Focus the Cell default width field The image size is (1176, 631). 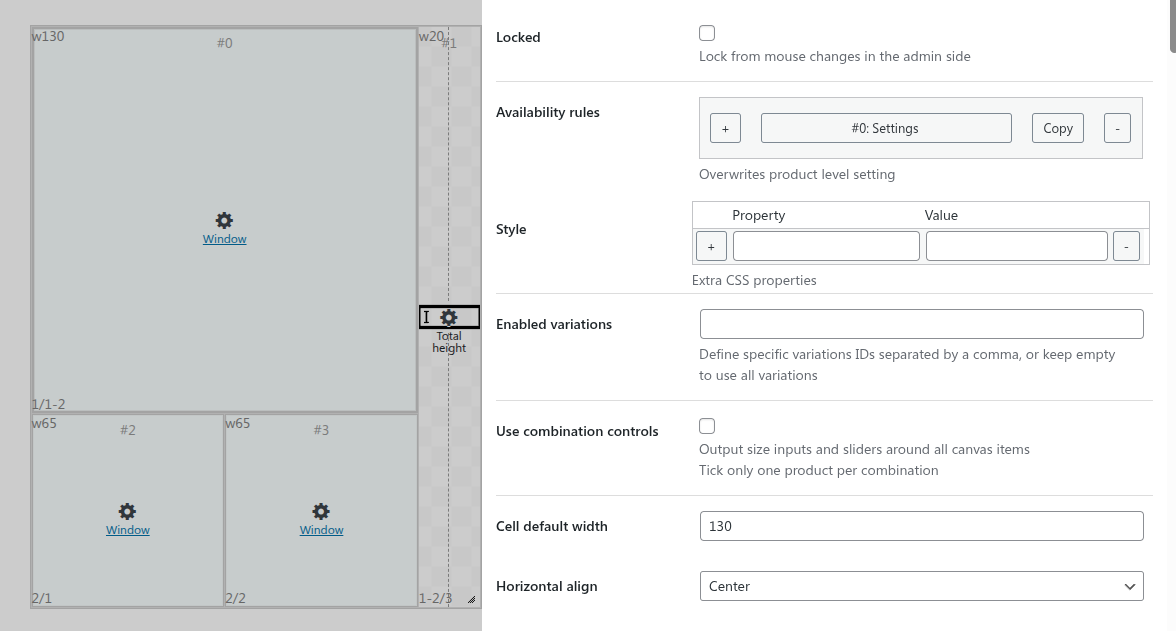(x=921, y=526)
